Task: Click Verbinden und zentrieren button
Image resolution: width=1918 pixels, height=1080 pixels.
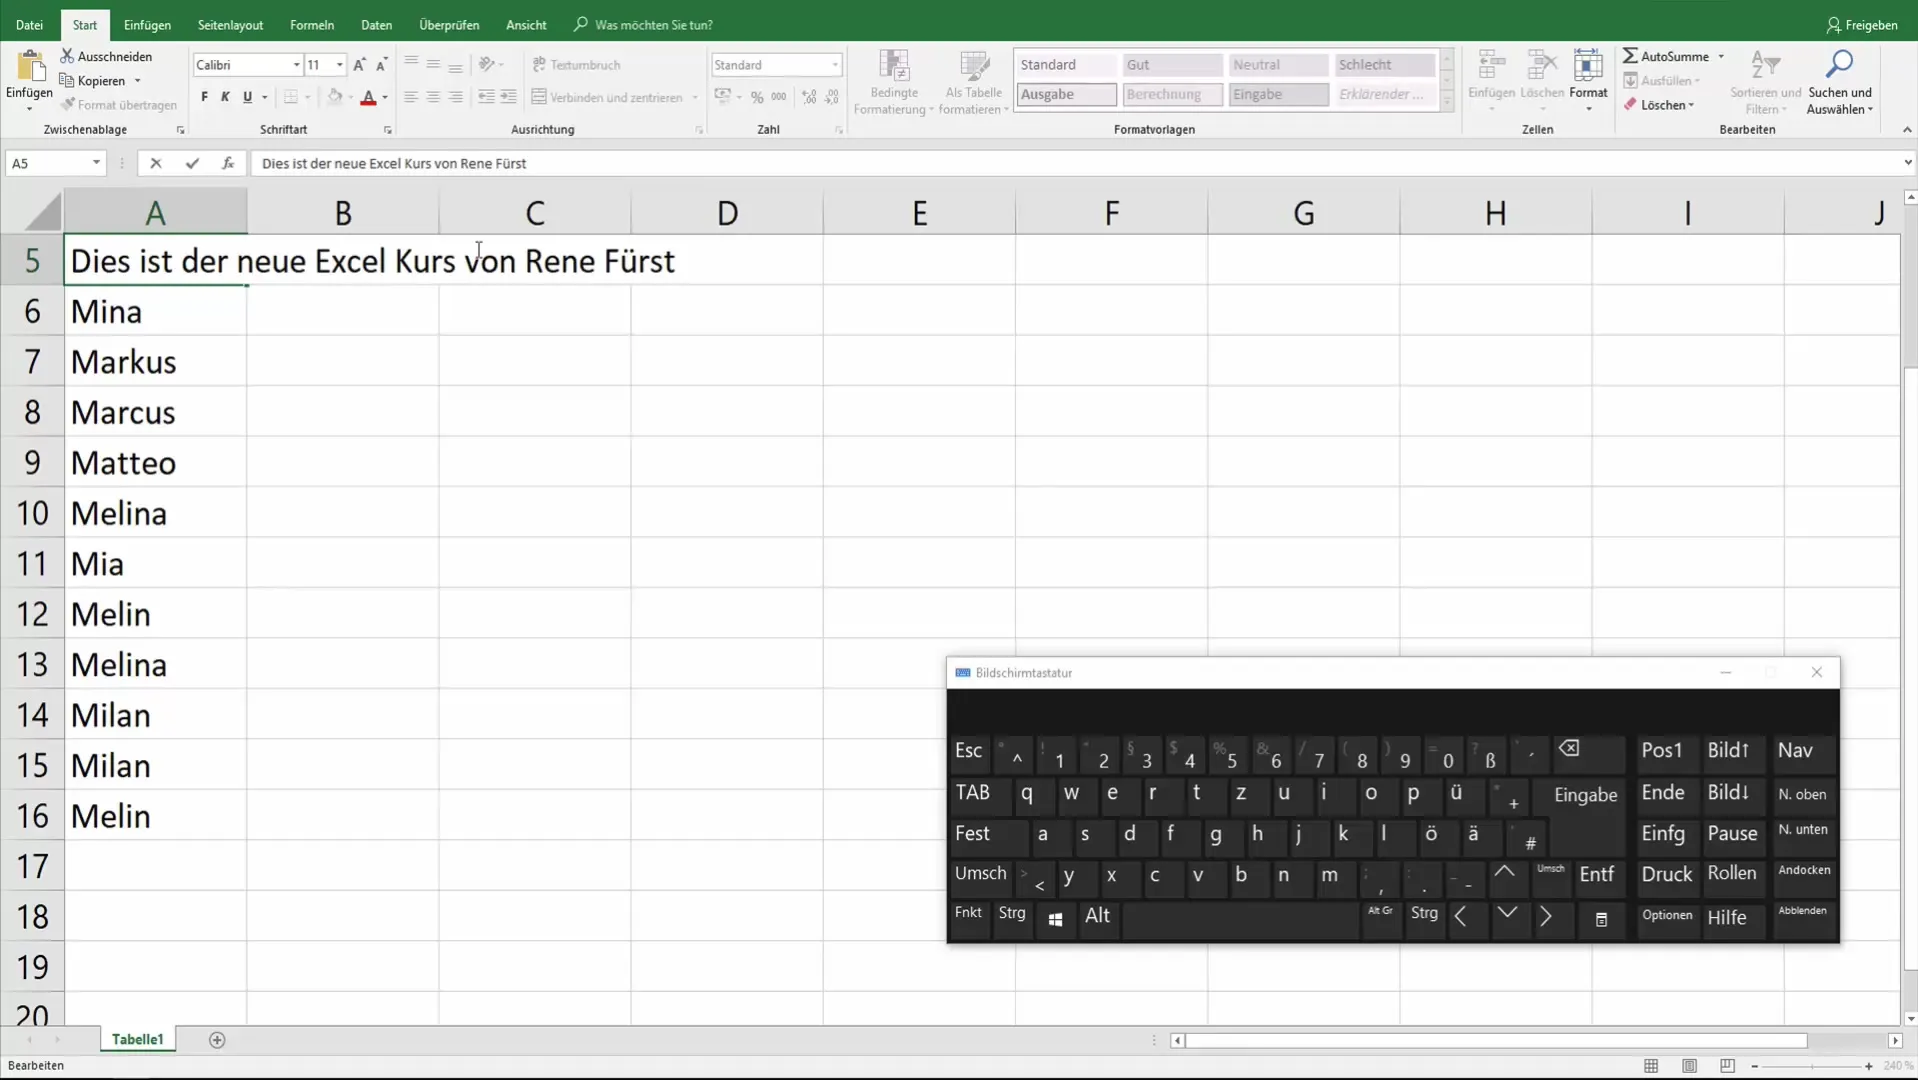Action: [607, 97]
